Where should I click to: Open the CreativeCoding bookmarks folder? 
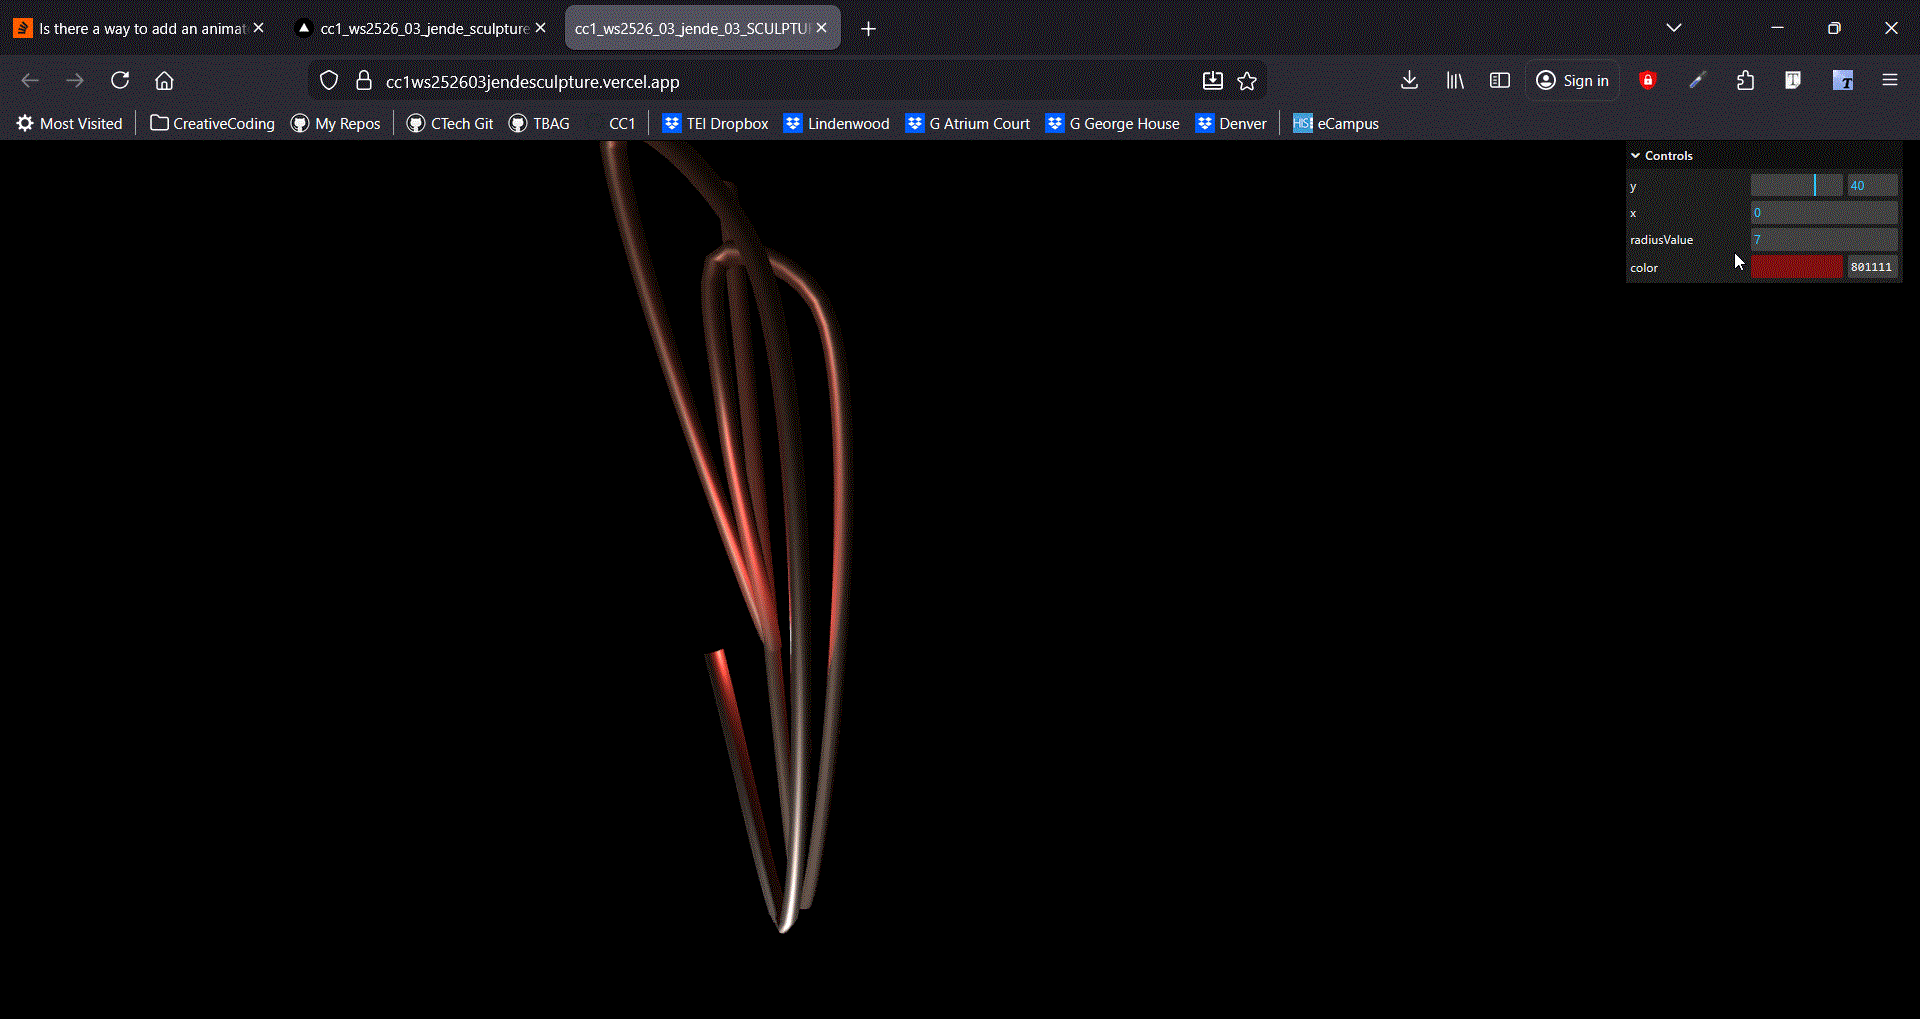point(212,124)
